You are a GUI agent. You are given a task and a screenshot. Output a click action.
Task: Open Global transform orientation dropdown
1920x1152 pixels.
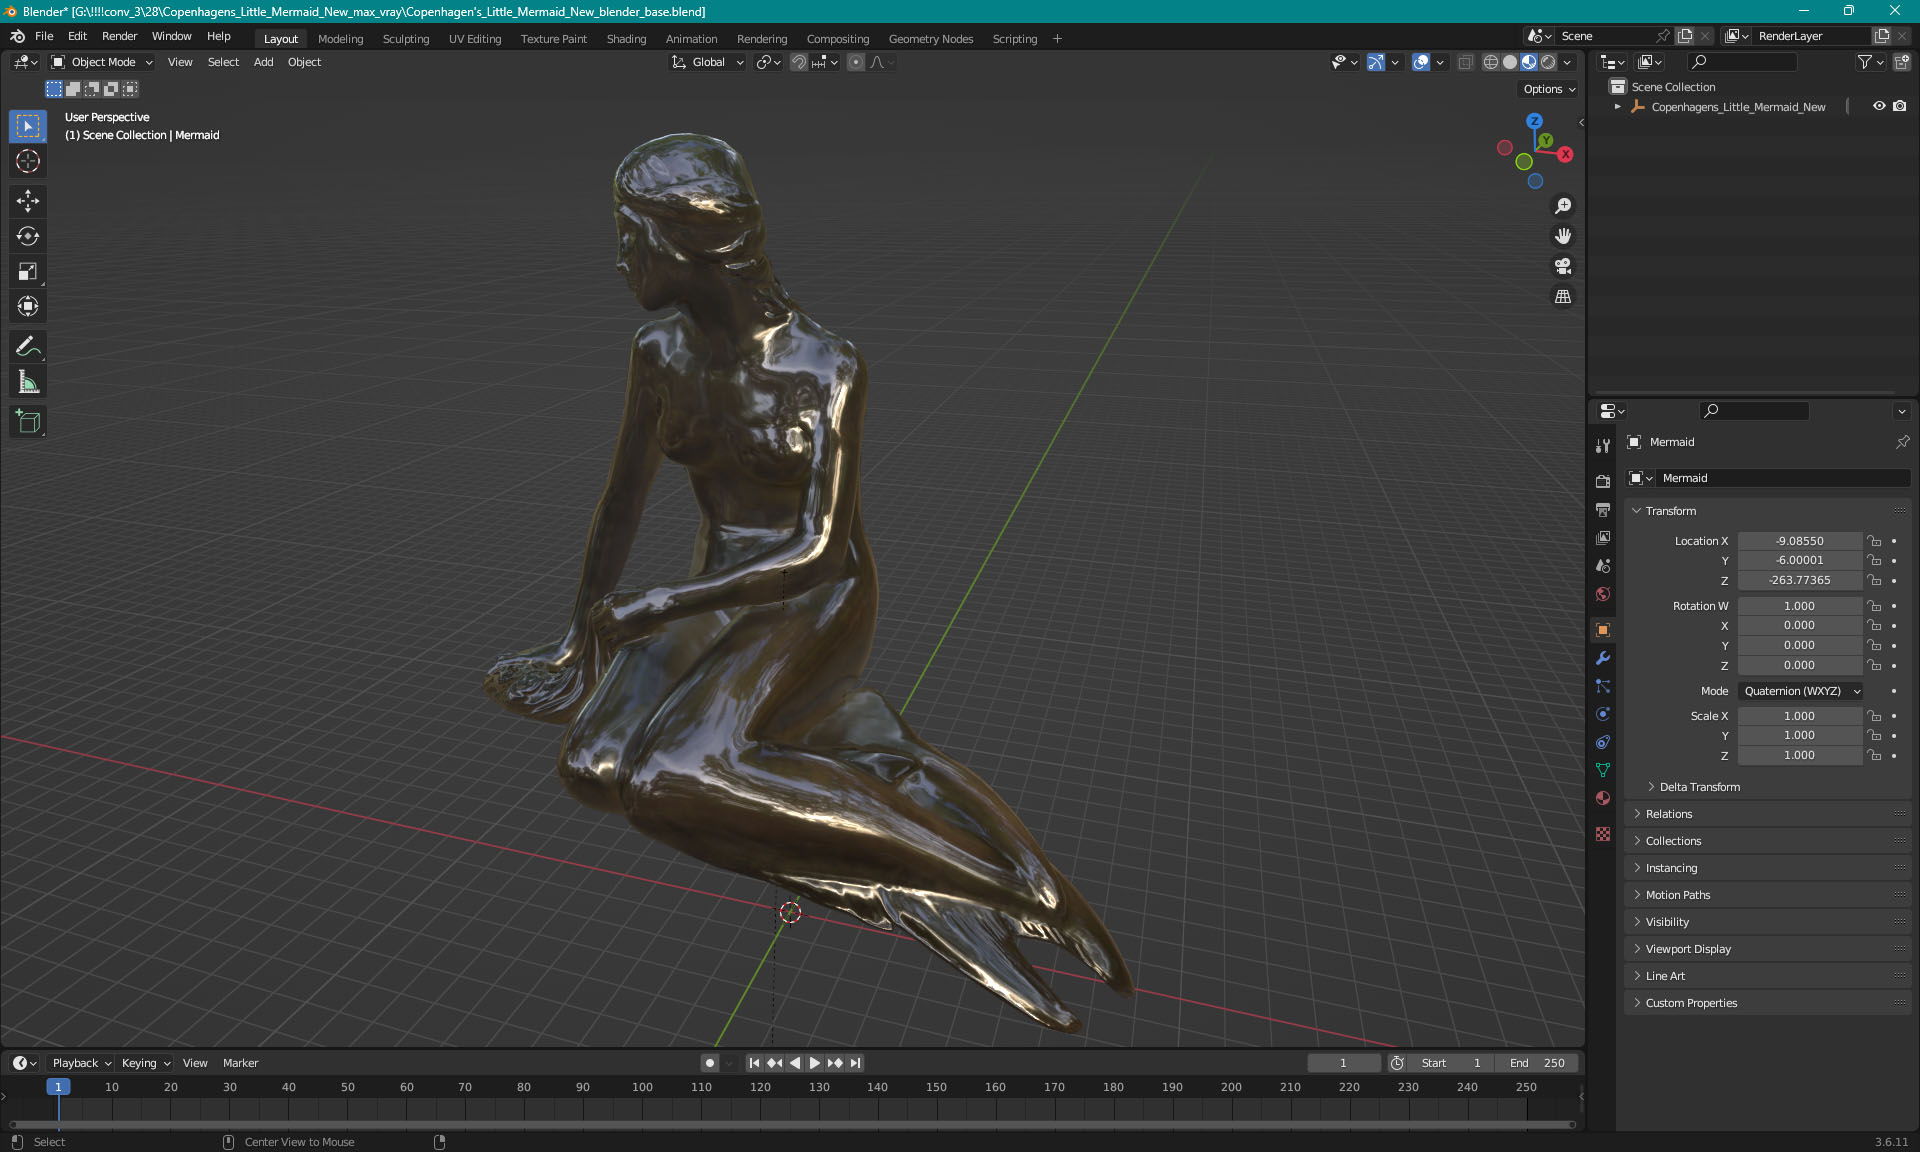[707, 62]
